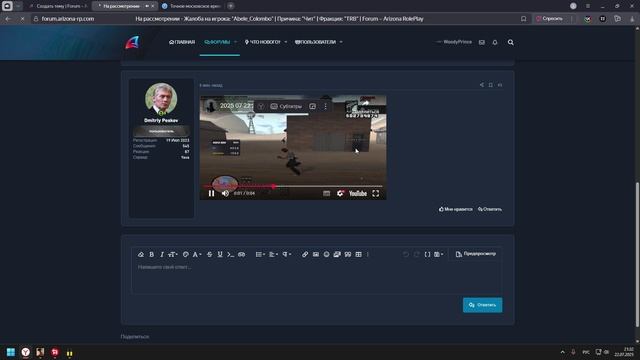The width and height of the screenshot is (640, 360).
Task: Open the ФОРУМЫ navigation item
Action: (218, 42)
